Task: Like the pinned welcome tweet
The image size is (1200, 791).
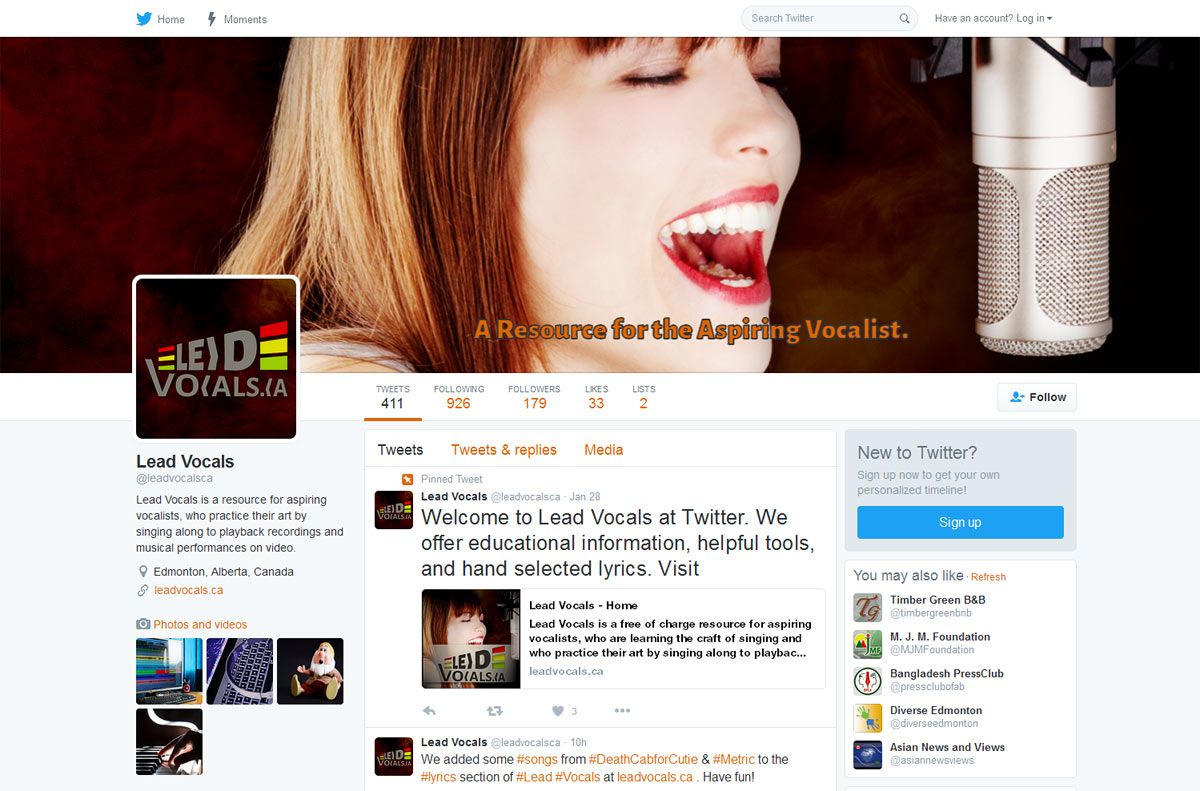Action: pos(558,711)
